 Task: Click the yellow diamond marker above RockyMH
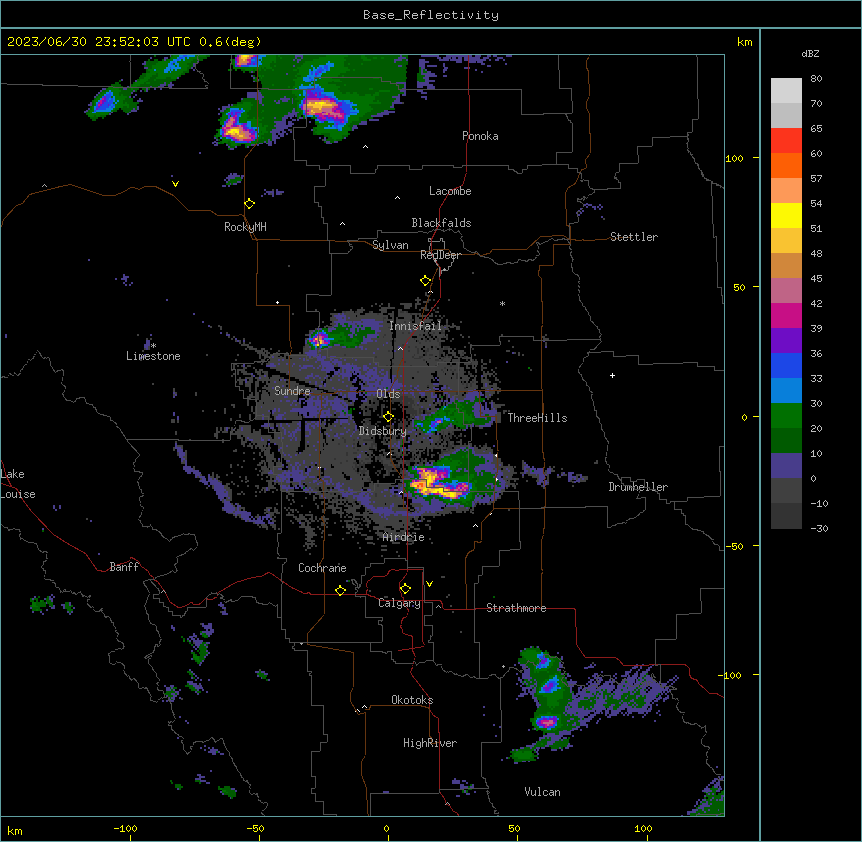click(x=249, y=203)
